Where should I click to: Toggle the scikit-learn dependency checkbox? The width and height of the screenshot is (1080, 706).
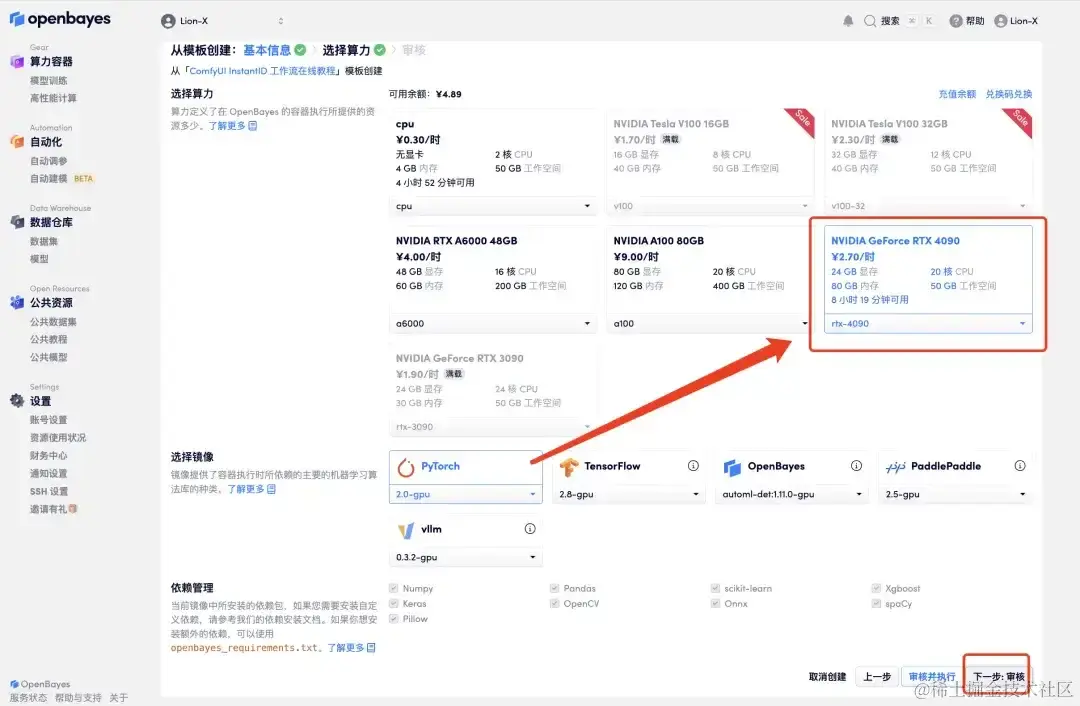[x=715, y=588]
